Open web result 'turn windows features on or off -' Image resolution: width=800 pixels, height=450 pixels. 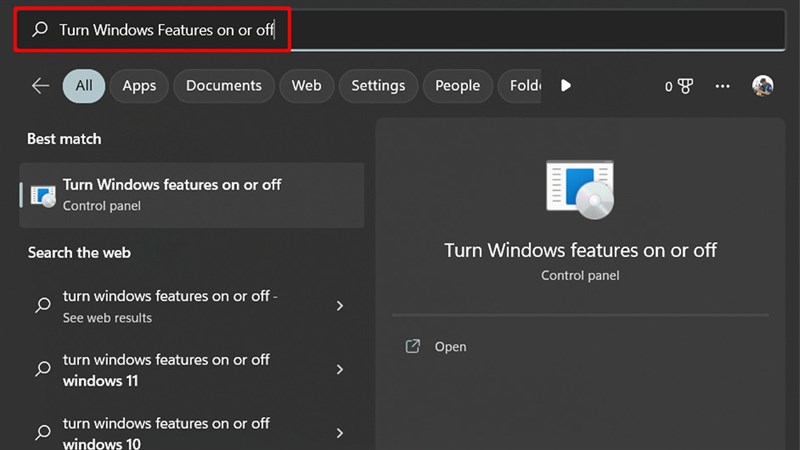point(192,306)
